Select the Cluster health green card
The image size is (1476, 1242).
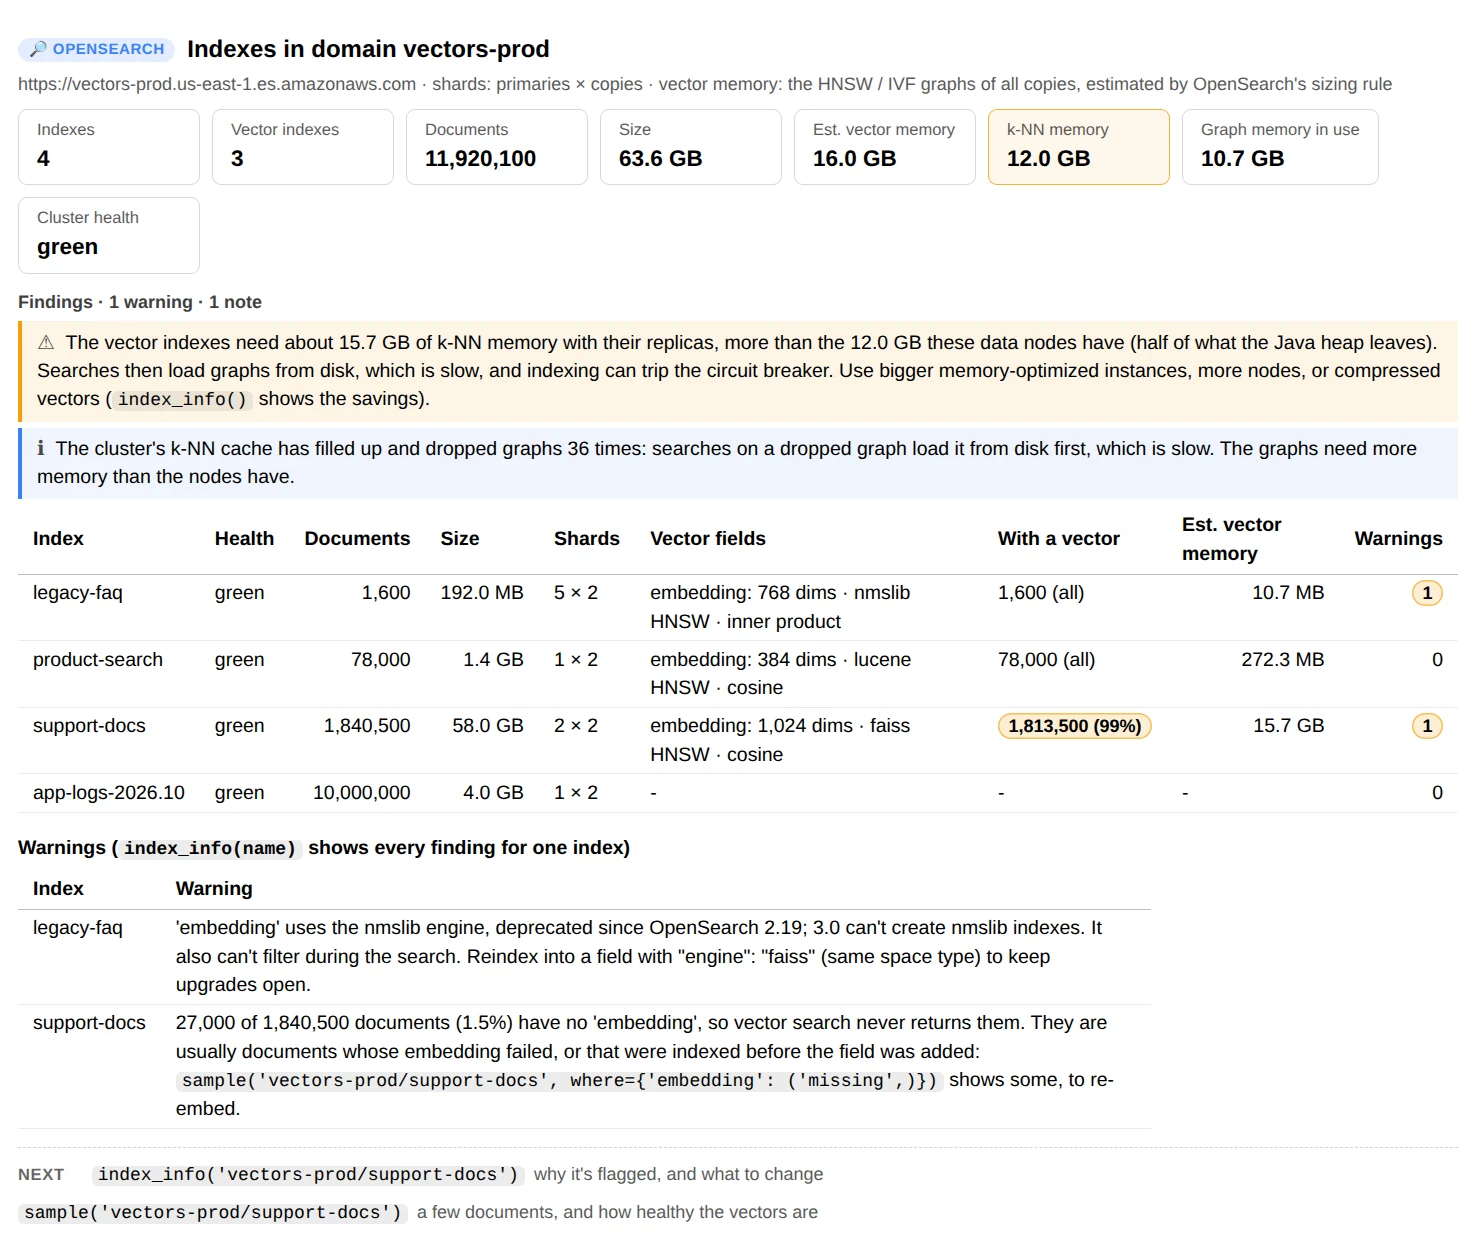(x=109, y=235)
